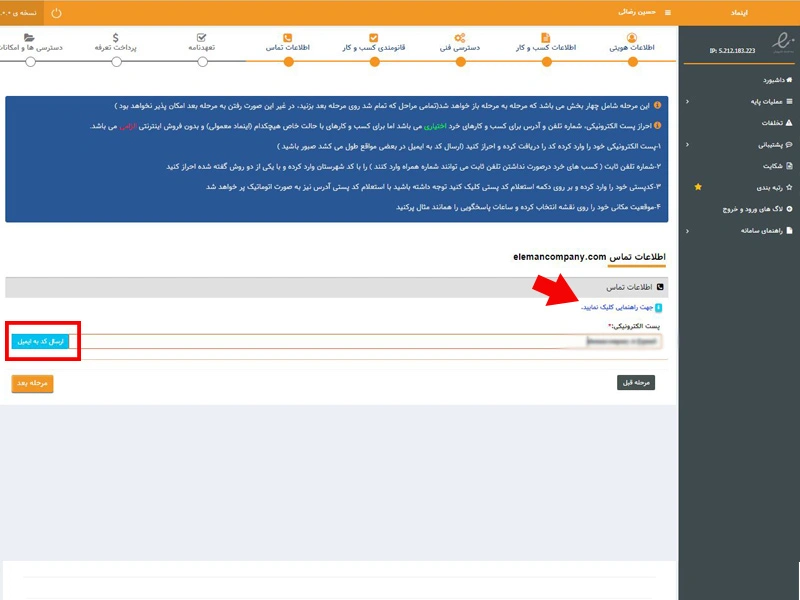Click the جهت راهنمایی کلیک نمایید help link
Screen dimensions: 800x600
coord(617,307)
